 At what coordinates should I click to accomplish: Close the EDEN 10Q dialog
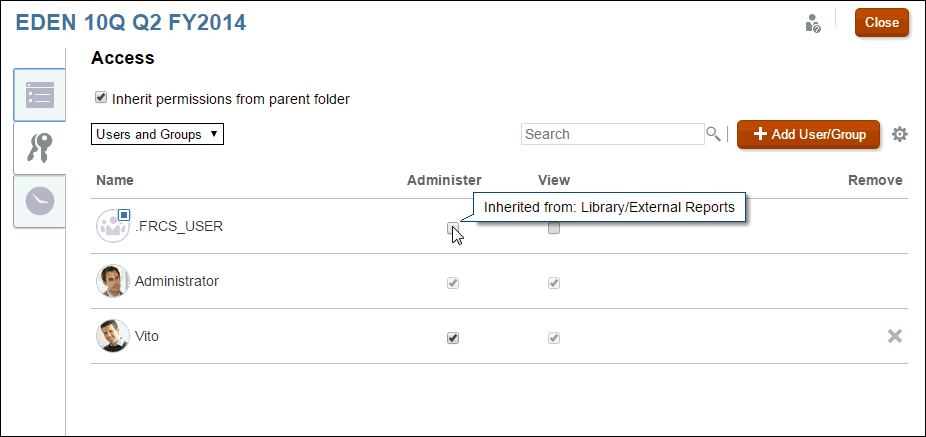tap(881, 22)
